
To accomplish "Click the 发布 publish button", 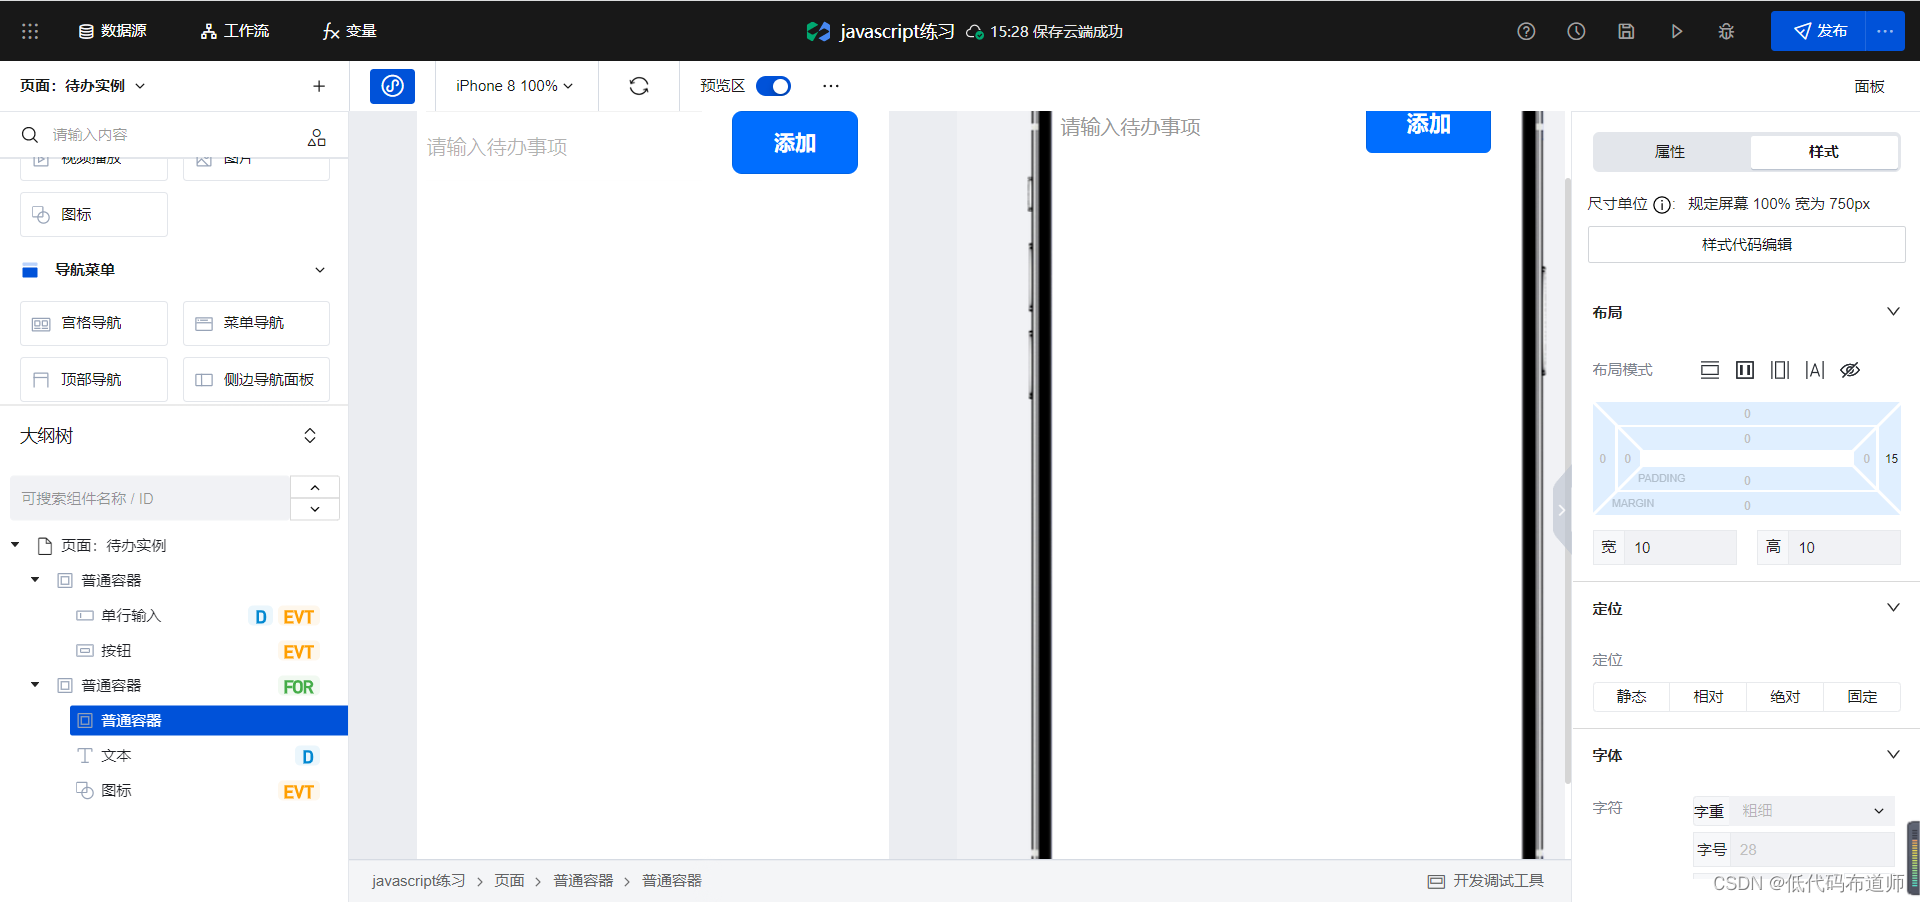I will (1818, 31).
